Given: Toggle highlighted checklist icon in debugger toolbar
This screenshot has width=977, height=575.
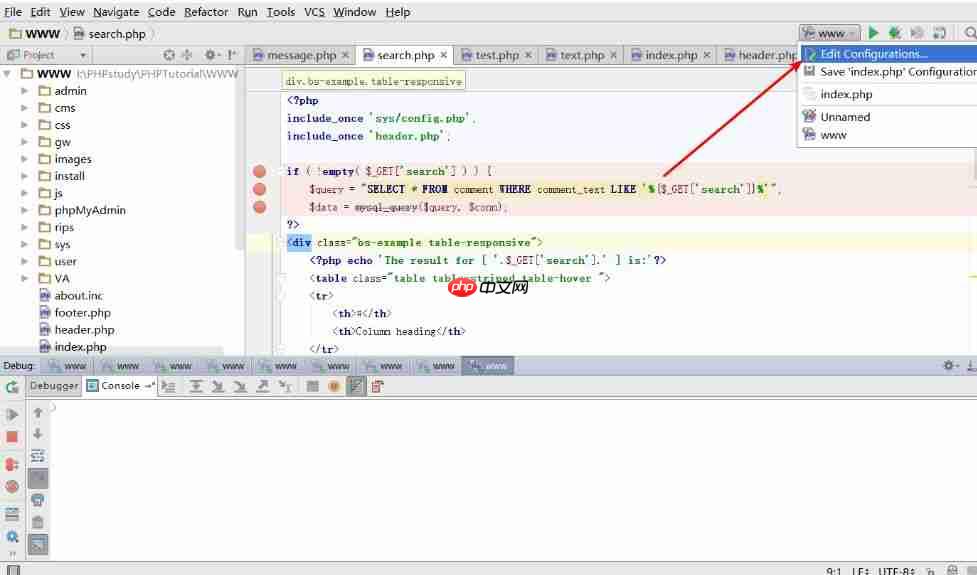Looking at the screenshot, I should [x=356, y=386].
